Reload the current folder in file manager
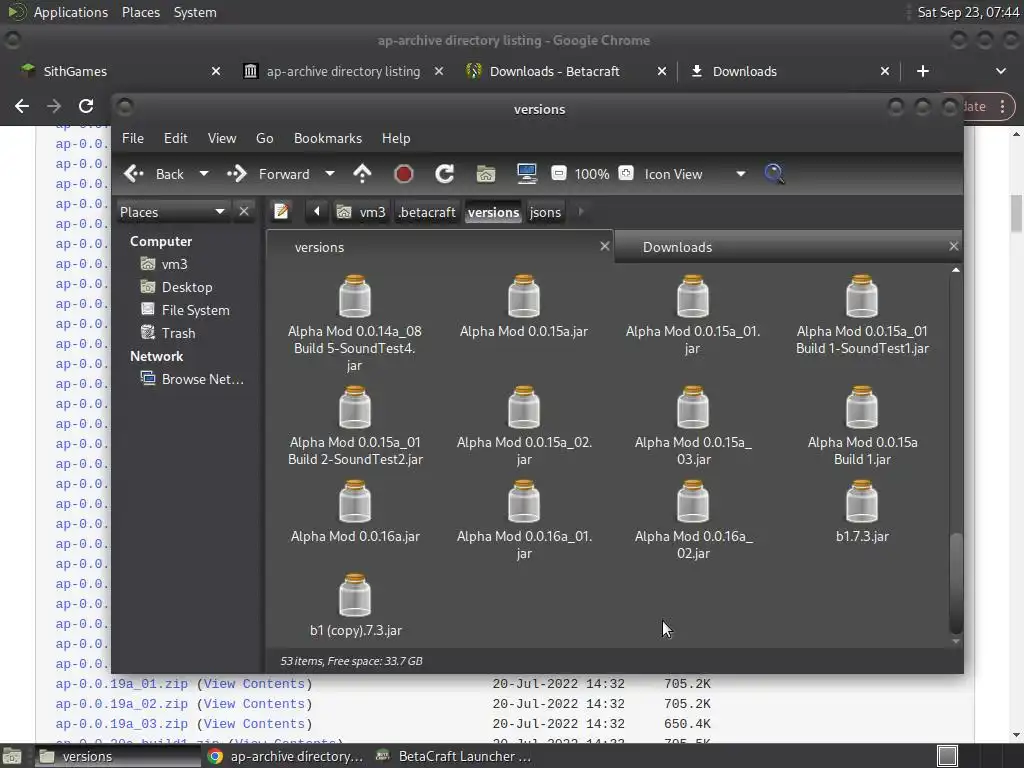Screen dimensions: 1024x768 click(445, 174)
